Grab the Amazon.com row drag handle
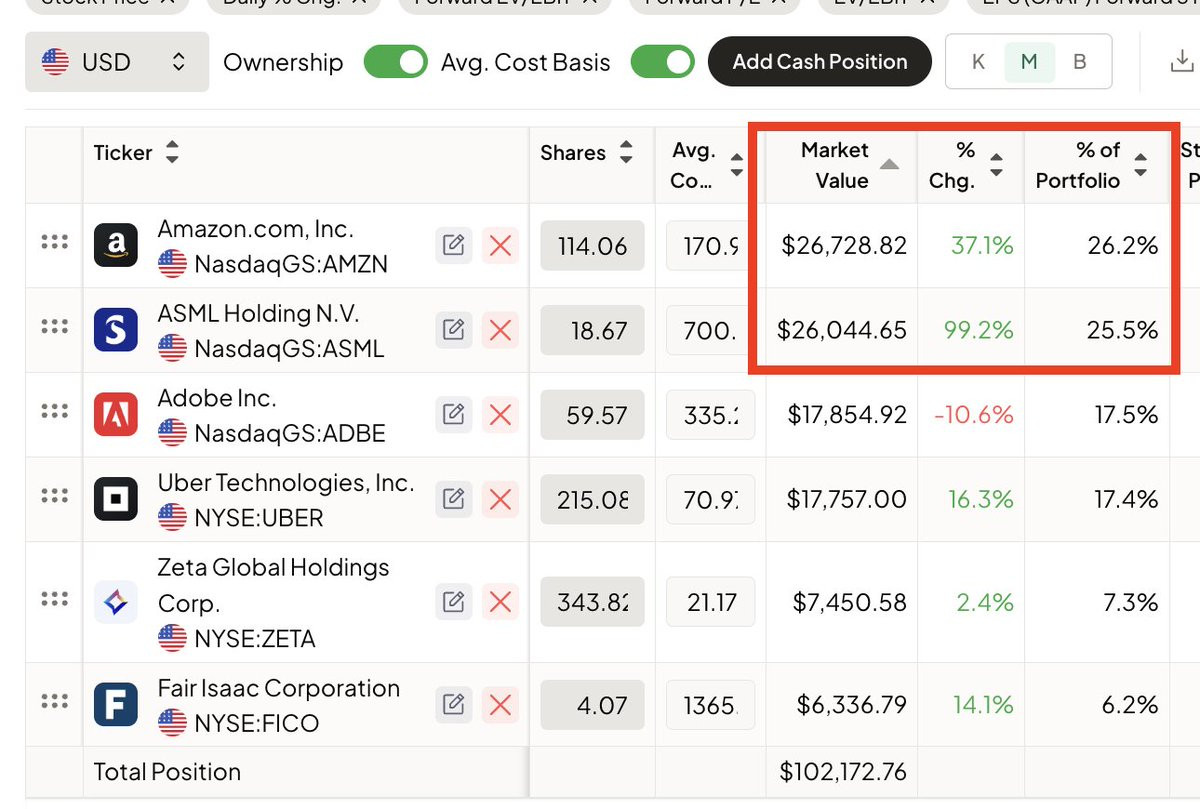This screenshot has height=809, width=1200. (54, 243)
